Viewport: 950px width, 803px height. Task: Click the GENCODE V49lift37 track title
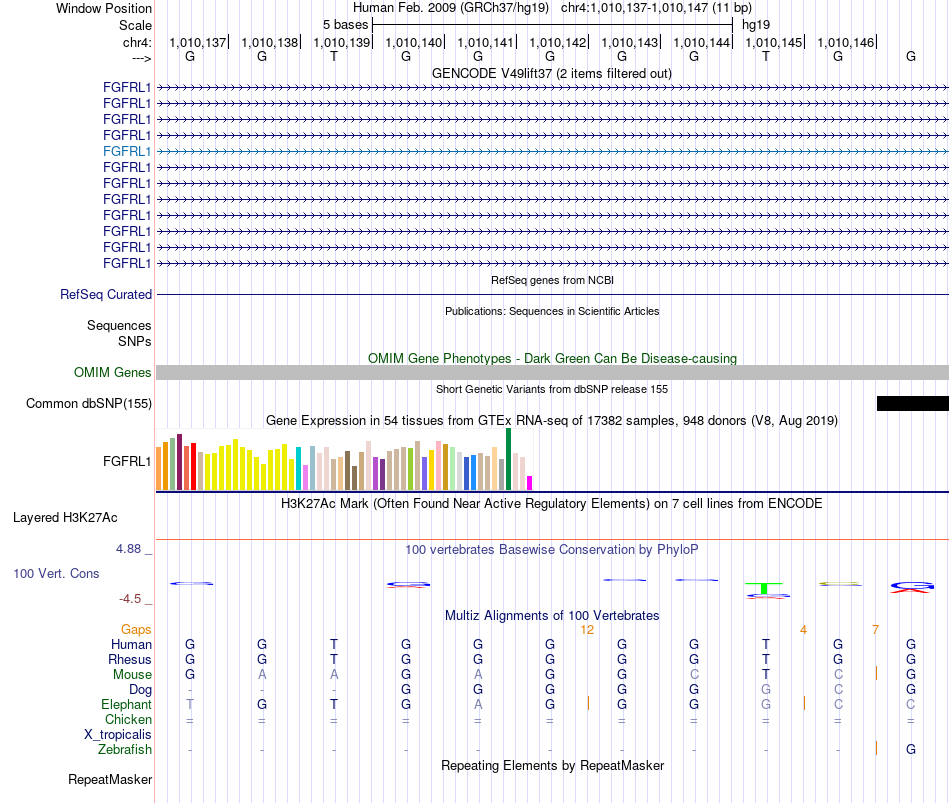pos(552,74)
